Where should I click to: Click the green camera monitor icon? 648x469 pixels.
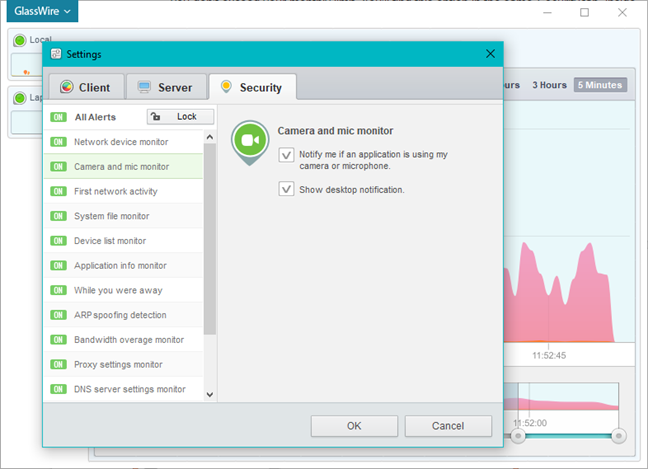[250, 143]
